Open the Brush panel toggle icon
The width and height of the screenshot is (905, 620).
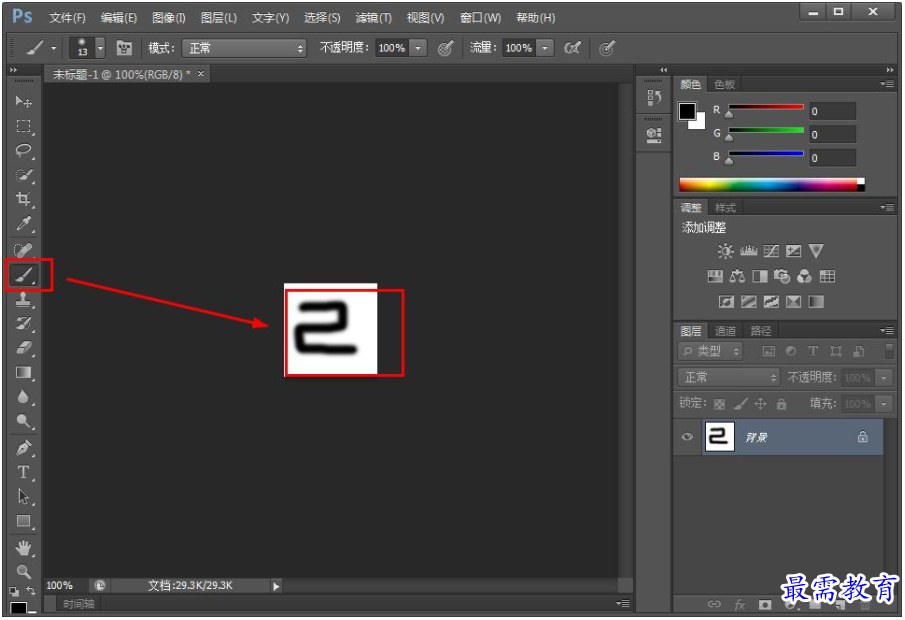[x=124, y=48]
